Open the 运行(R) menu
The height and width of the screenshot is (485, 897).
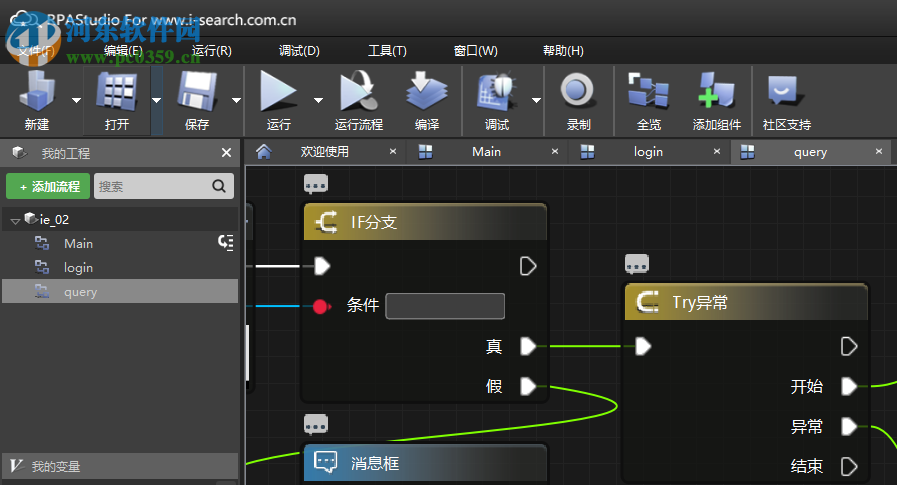(212, 51)
